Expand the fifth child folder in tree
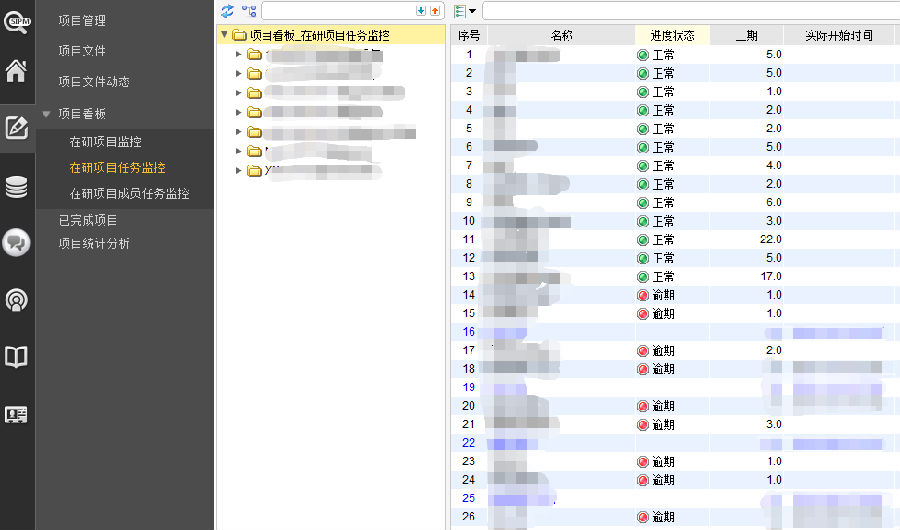Viewport: 900px width, 530px height. (239, 131)
